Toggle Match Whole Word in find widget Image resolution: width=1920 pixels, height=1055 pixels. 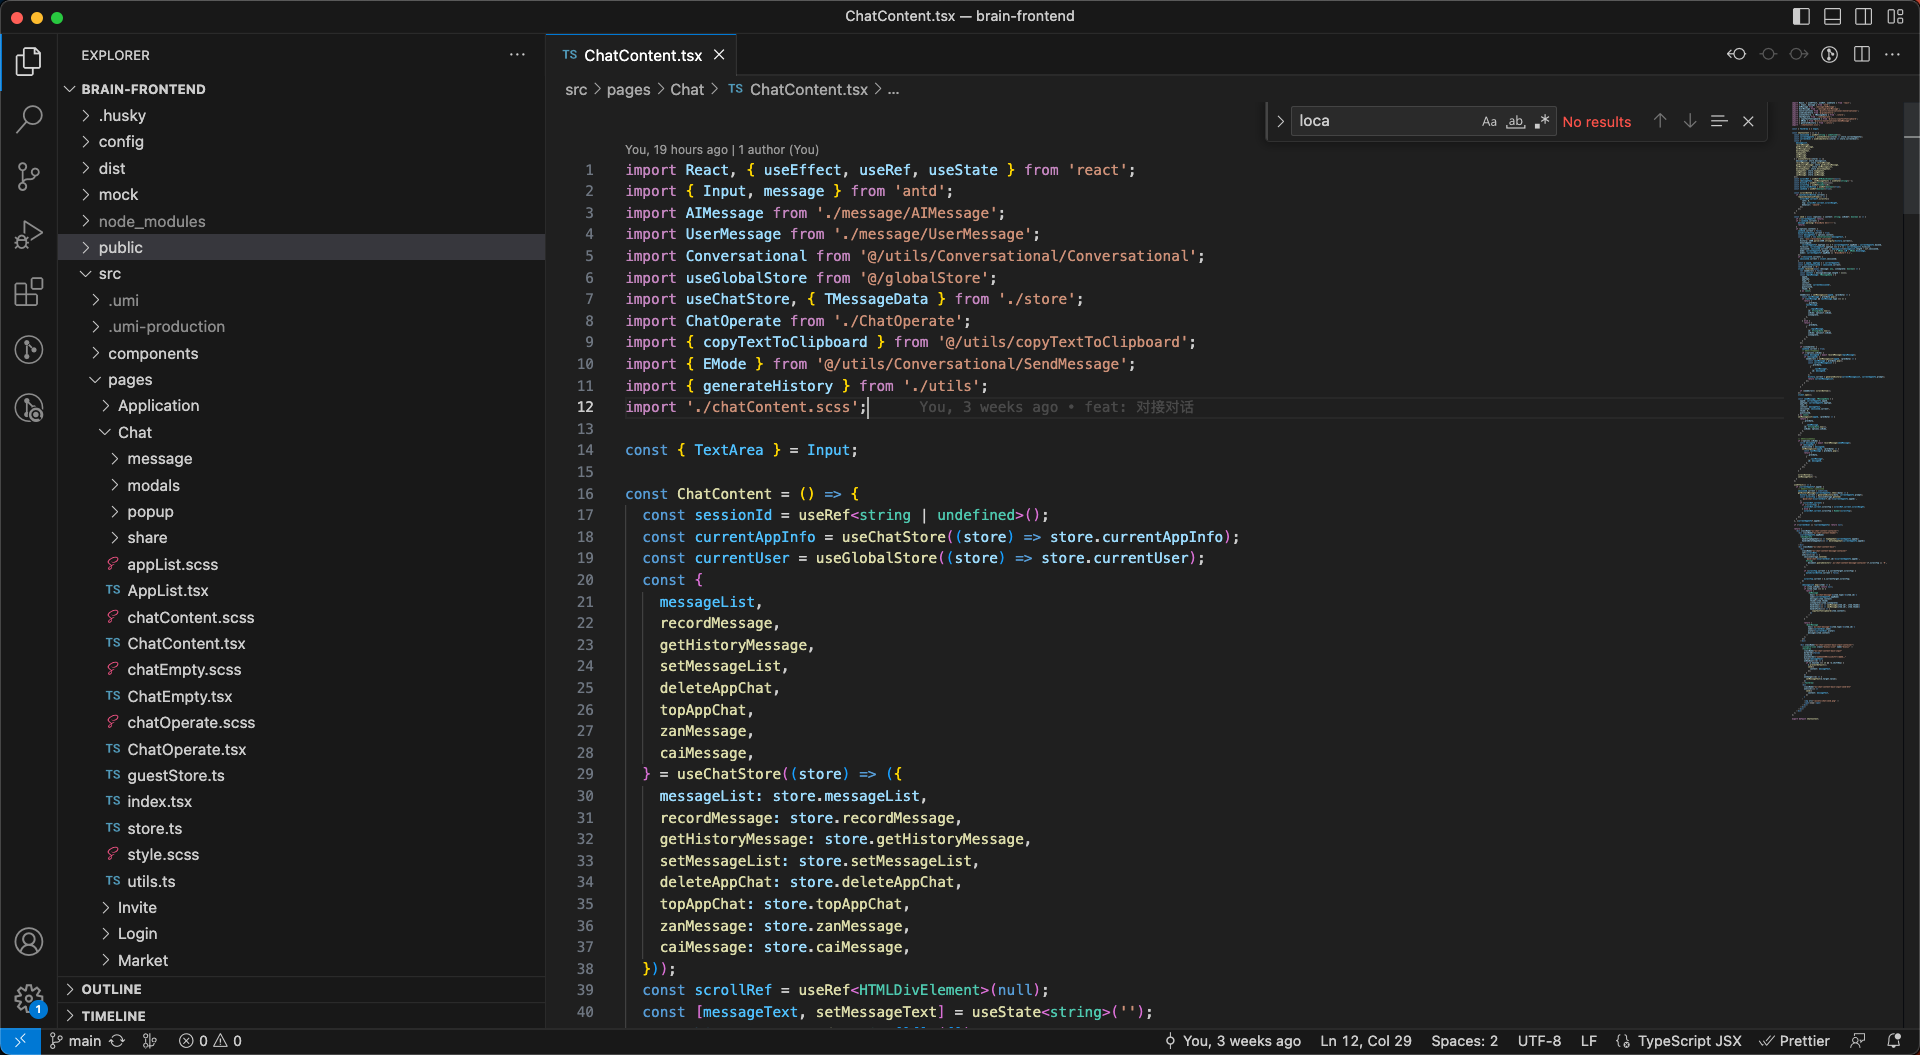point(1516,121)
